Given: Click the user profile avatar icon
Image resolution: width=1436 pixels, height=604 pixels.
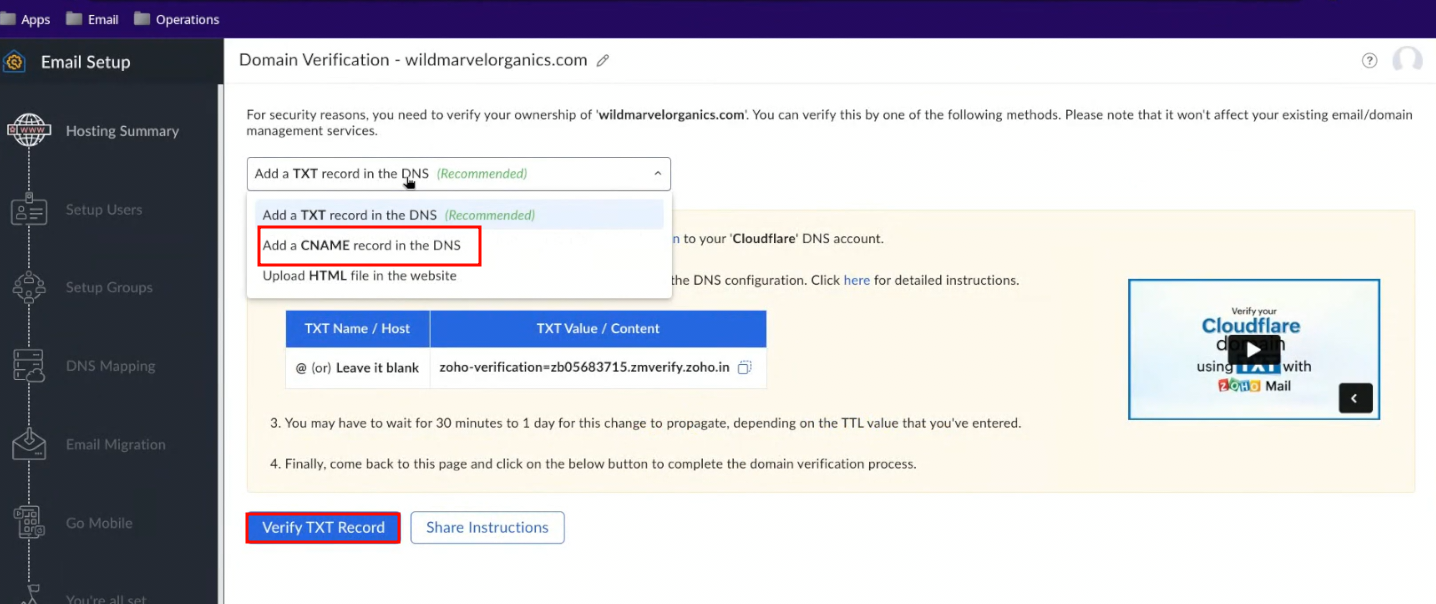Looking at the screenshot, I should 1407,60.
